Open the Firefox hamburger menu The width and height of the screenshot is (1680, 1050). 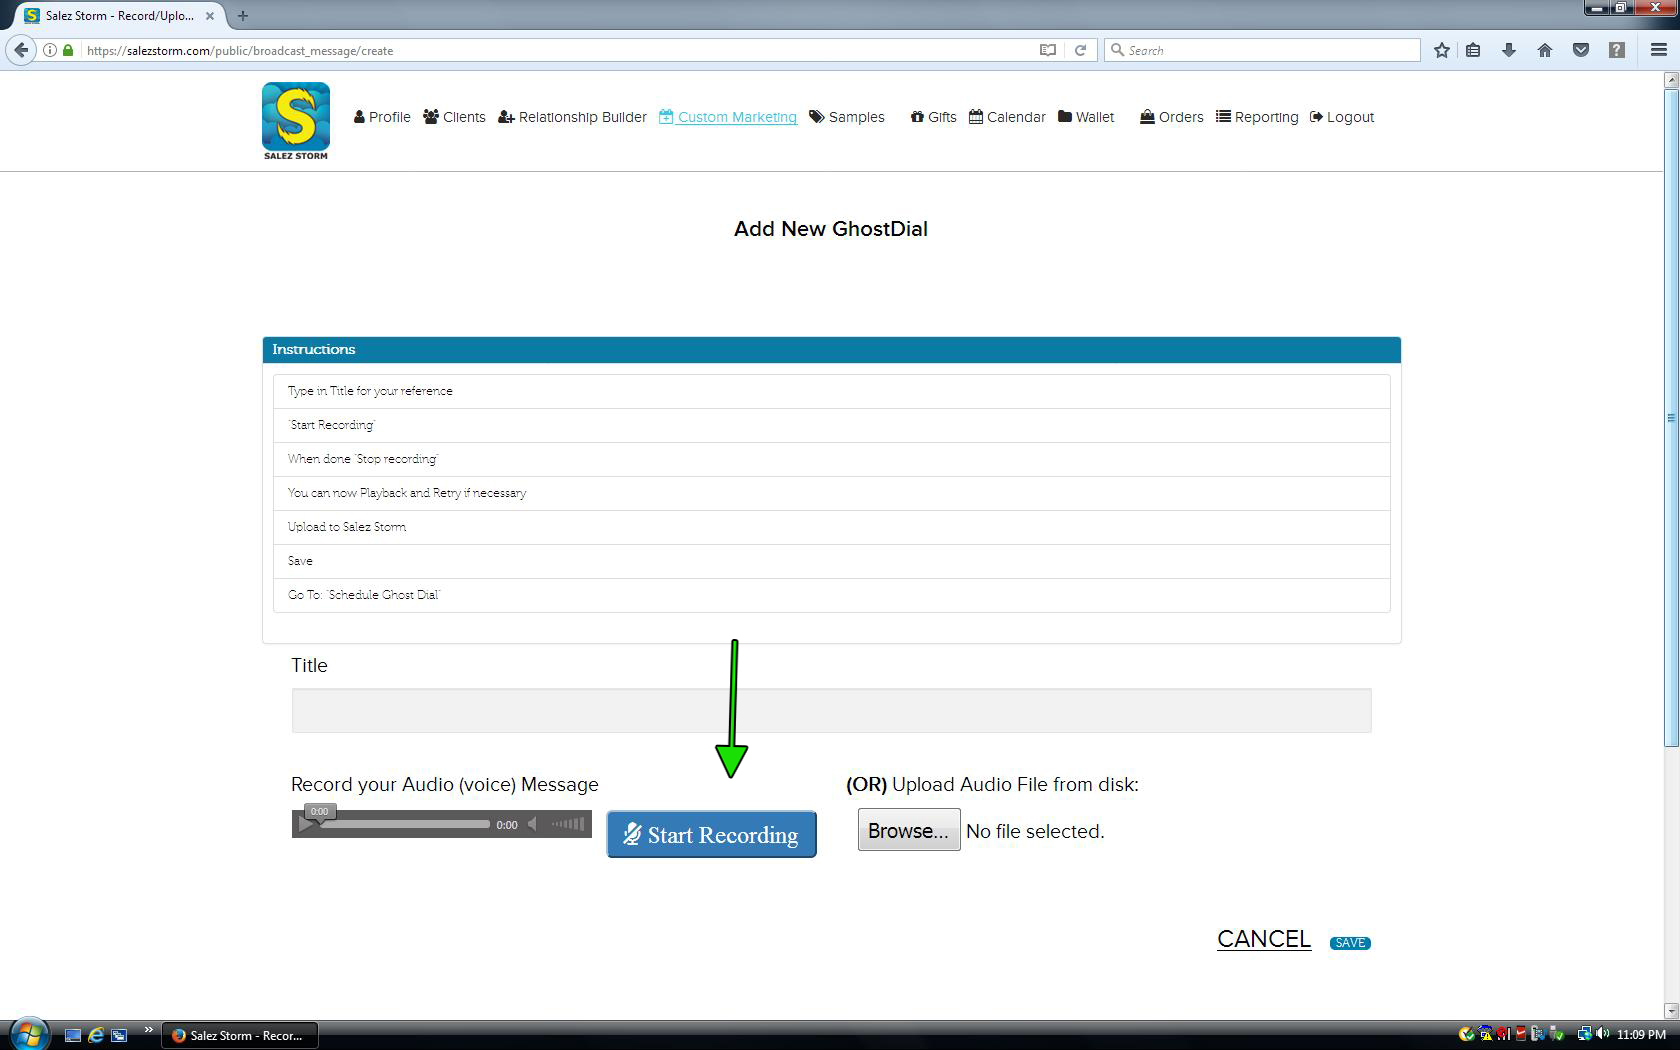(x=1658, y=50)
